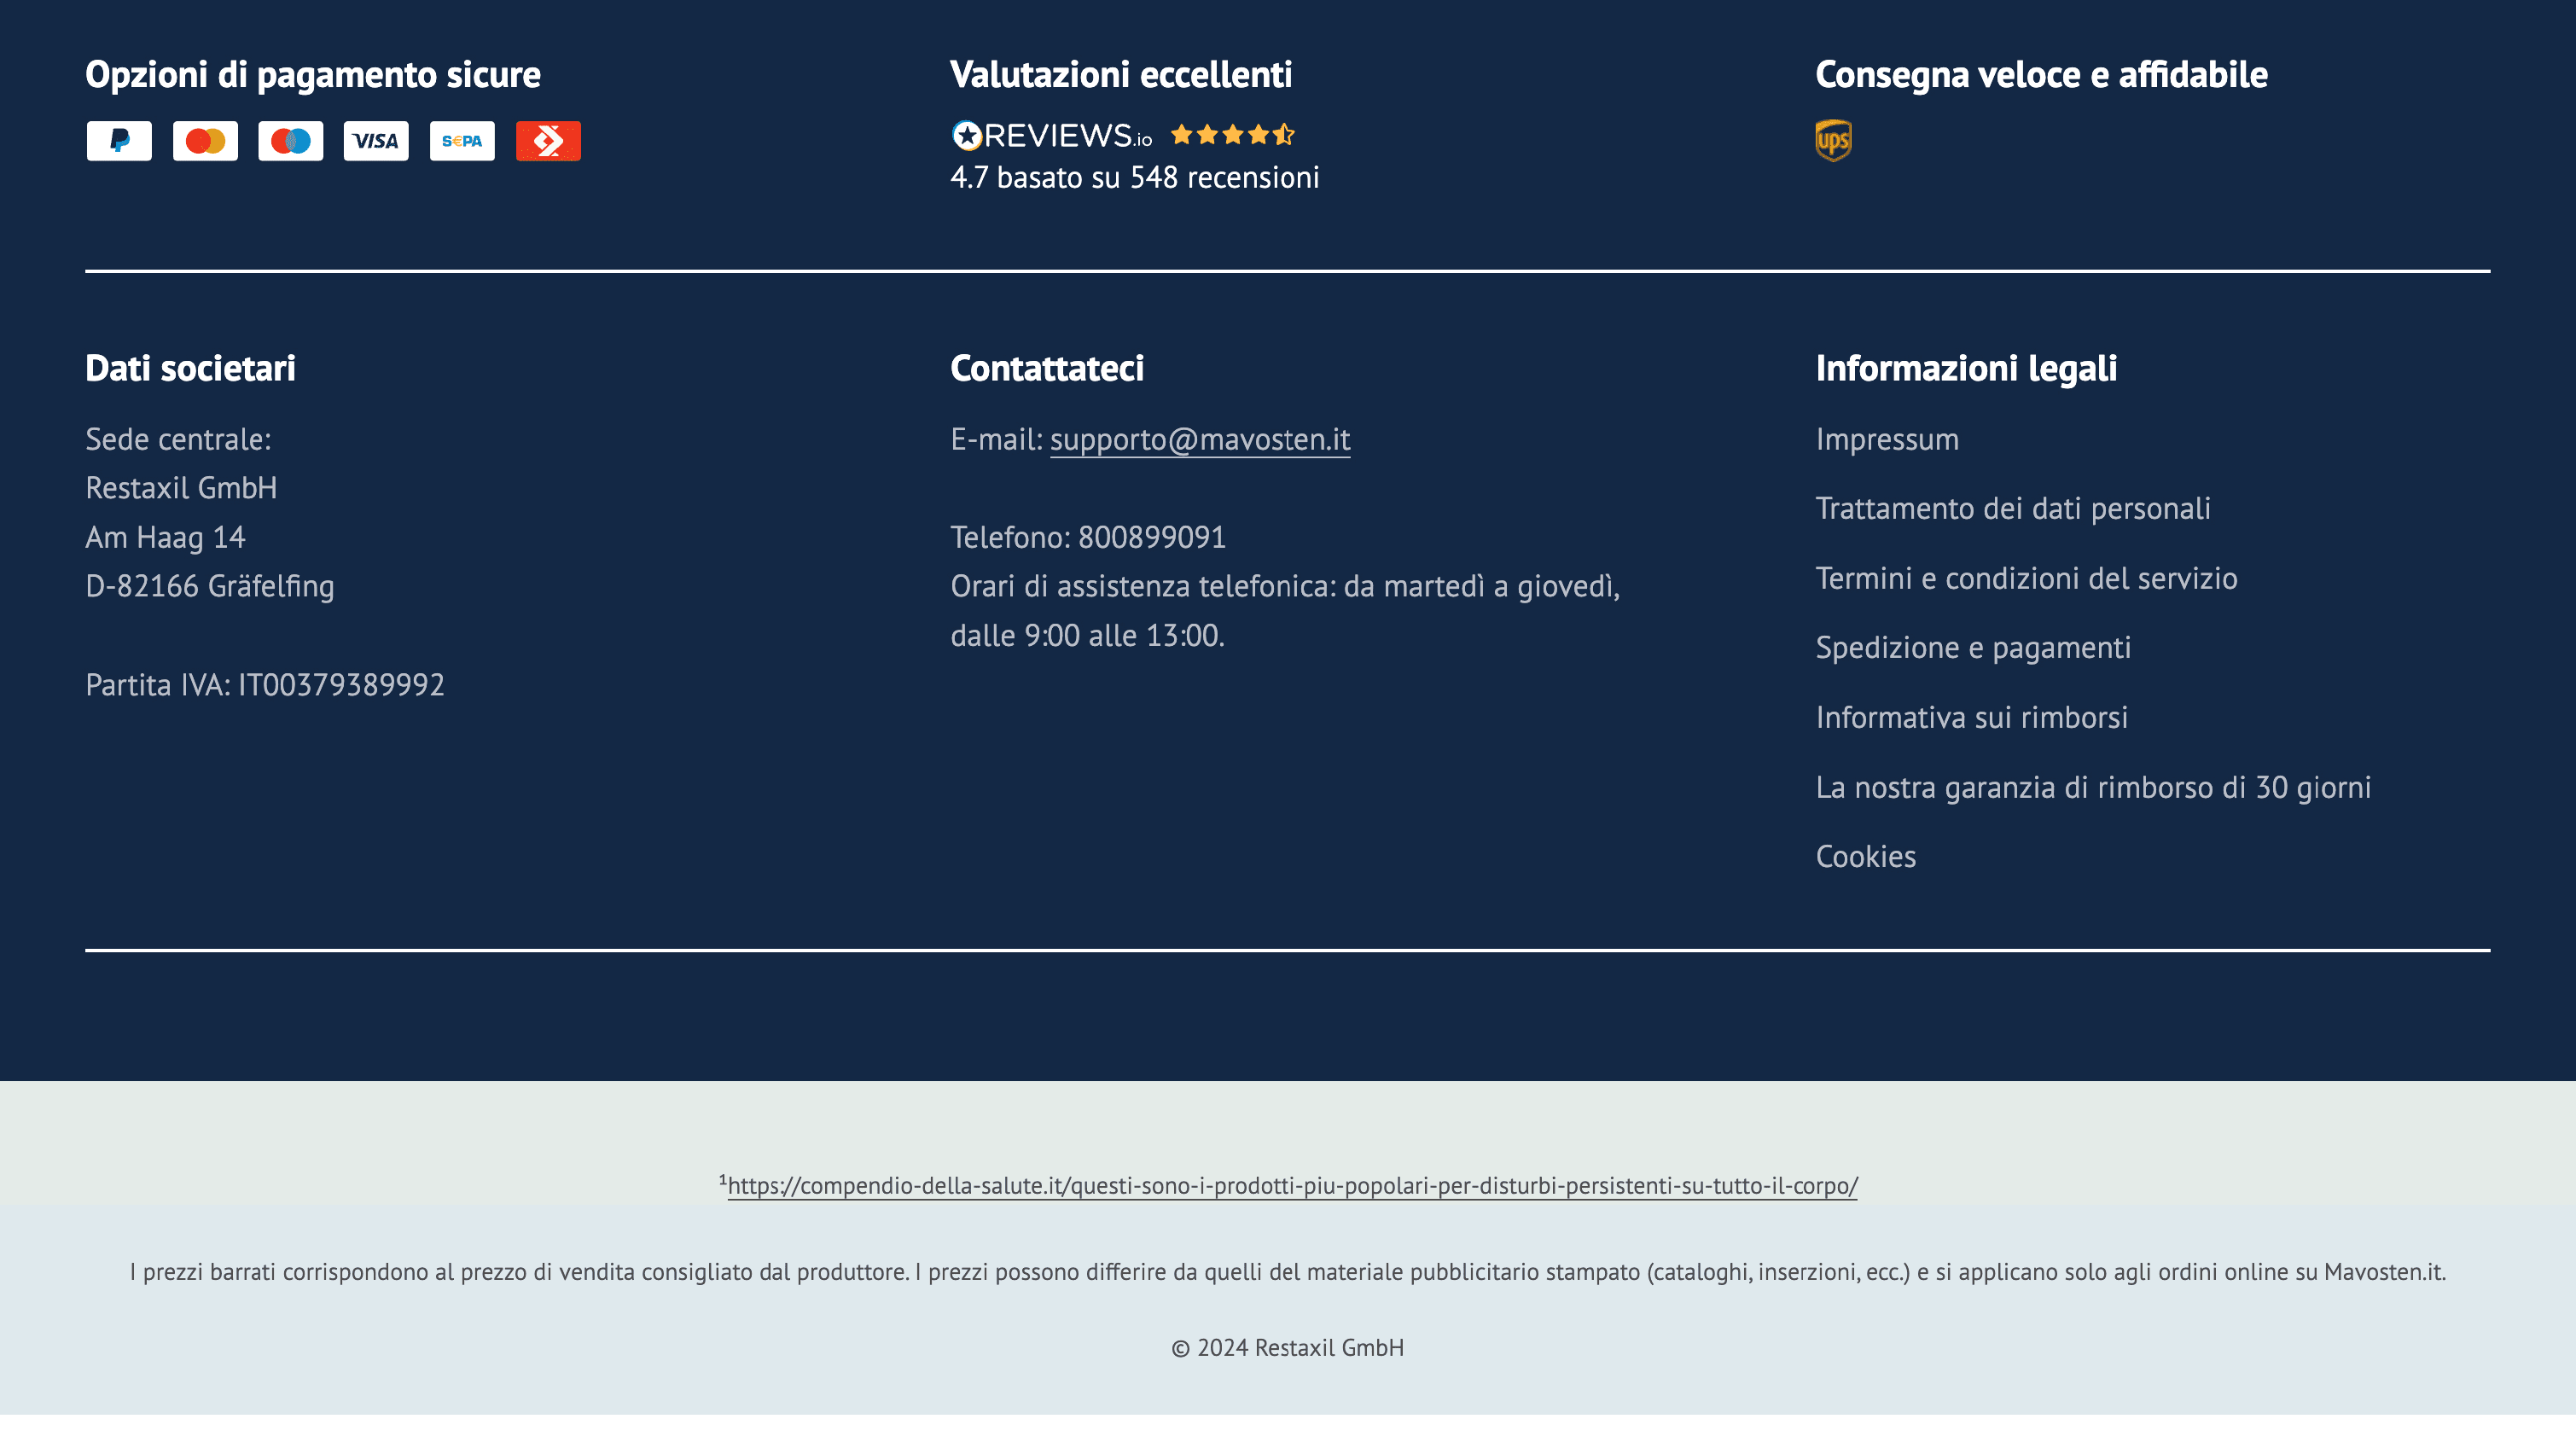Click the 4.7 basato su 548 recensioni text

1134,177
